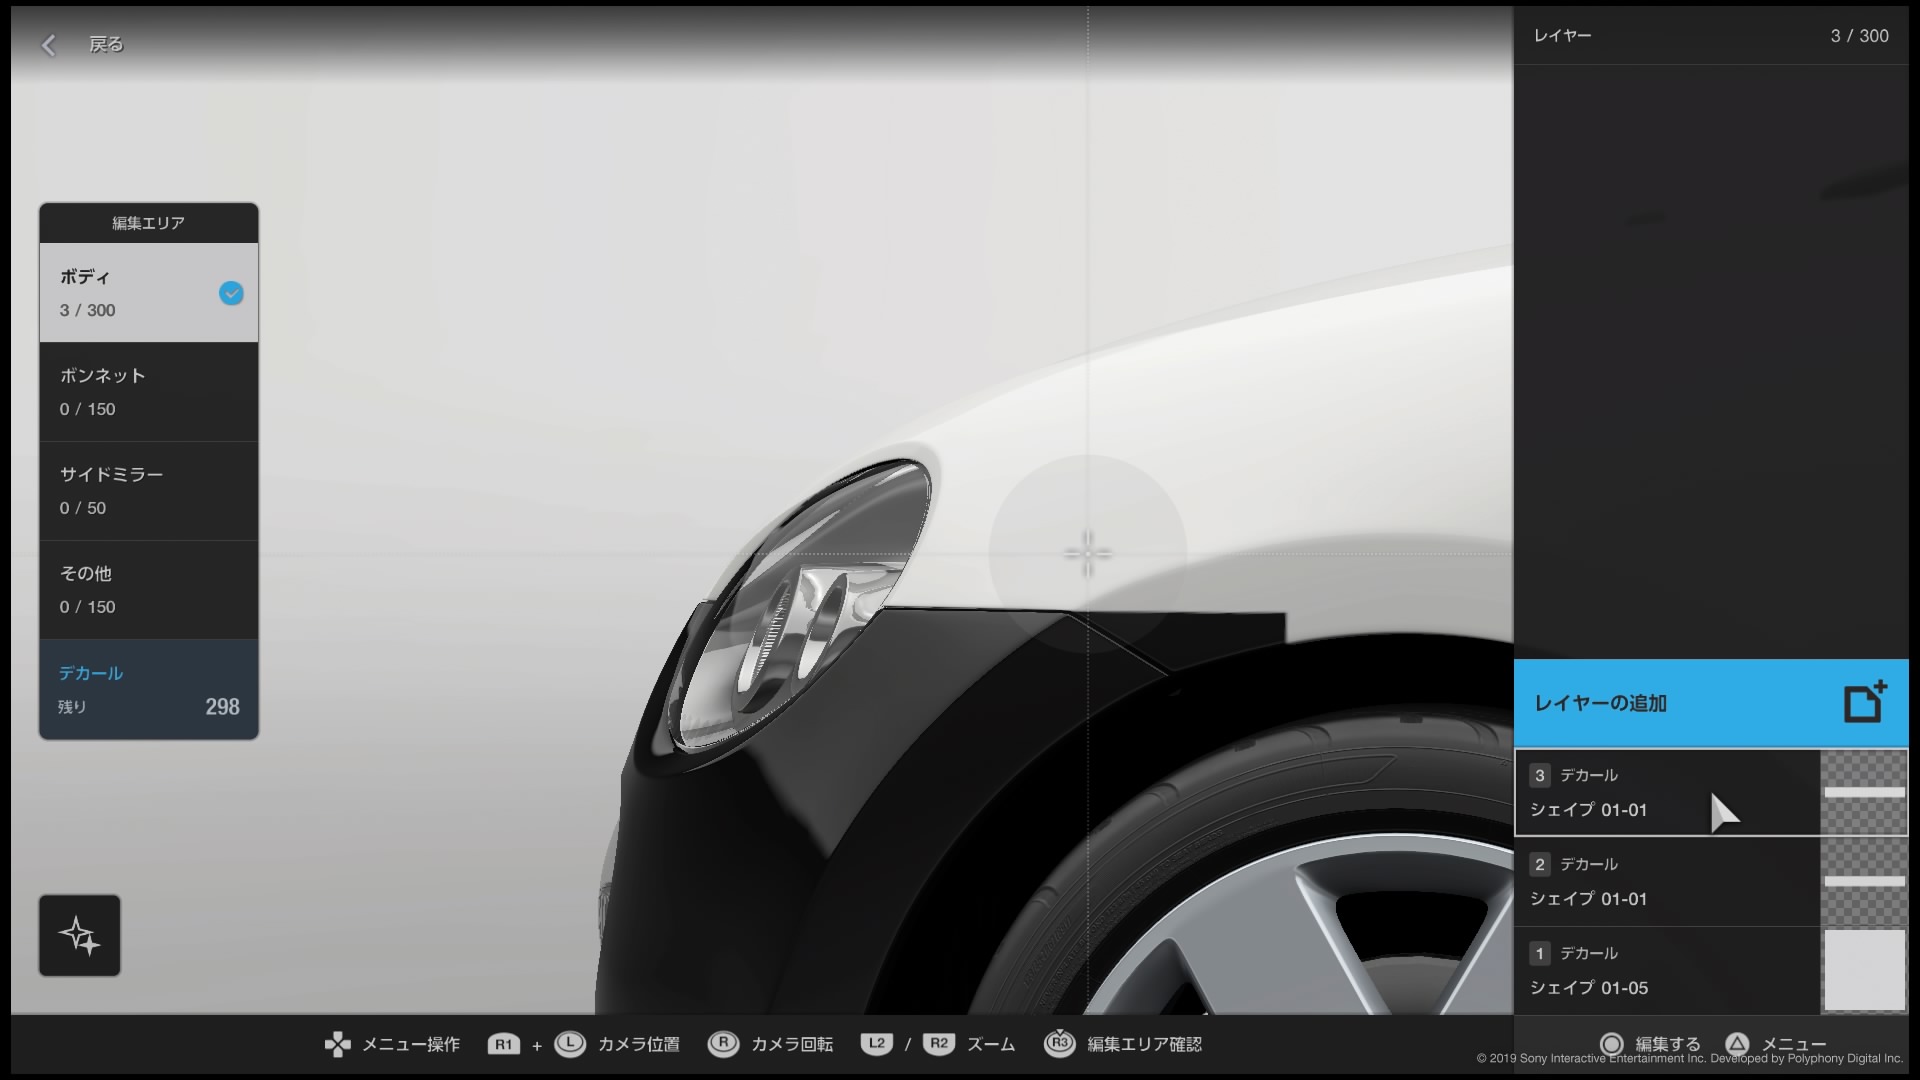
Task: Select the サイドミラー edit area
Action: 148,490
